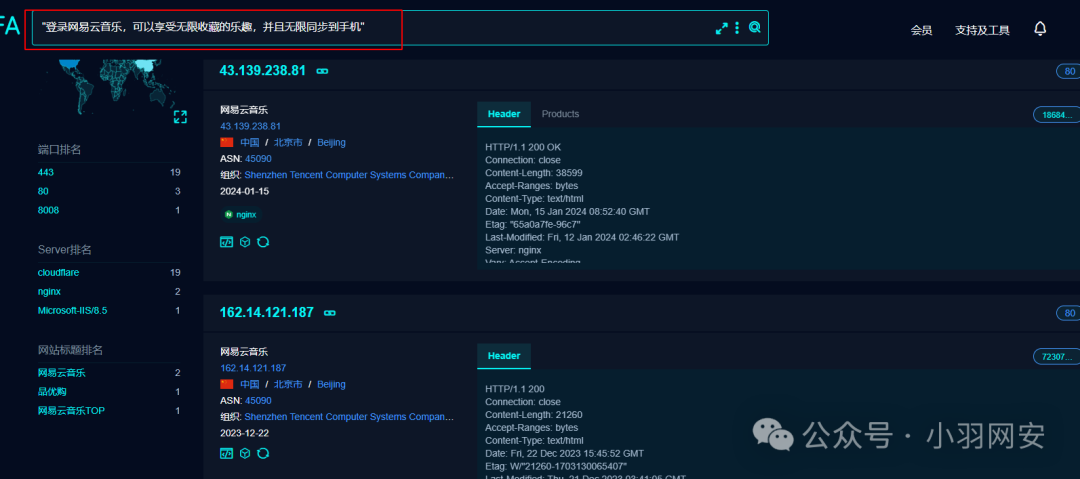Click the 'Content-Length: 21260' header line

533,415
